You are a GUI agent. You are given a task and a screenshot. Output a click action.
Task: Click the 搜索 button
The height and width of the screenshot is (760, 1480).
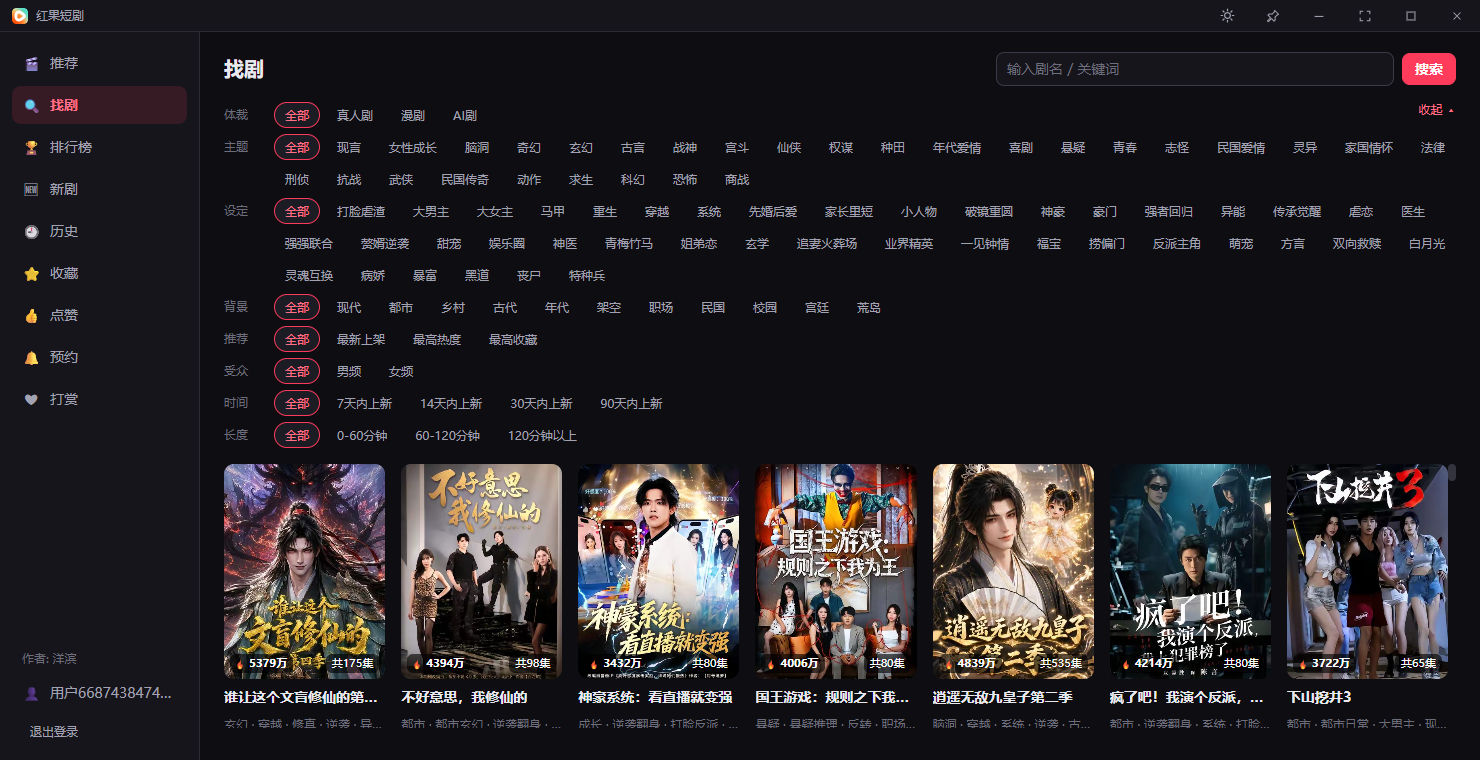[1429, 69]
